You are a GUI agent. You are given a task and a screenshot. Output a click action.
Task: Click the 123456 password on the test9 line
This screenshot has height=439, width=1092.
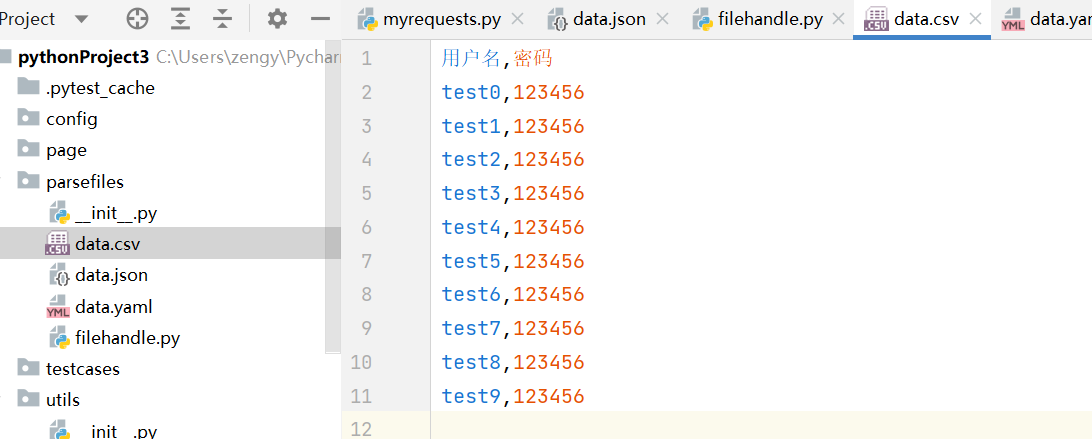point(549,396)
